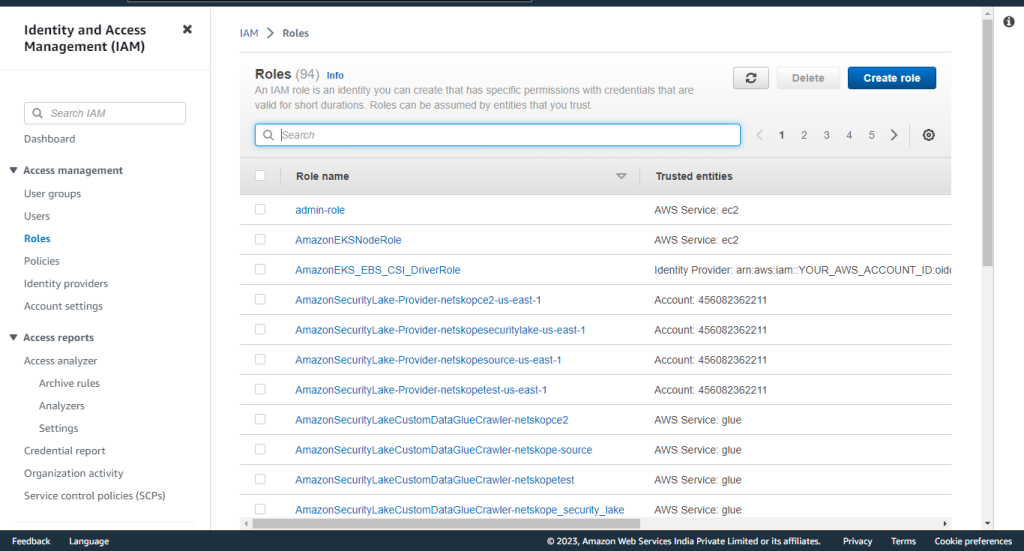
Task: Jump to page 5 of roles
Action: (871, 135)
